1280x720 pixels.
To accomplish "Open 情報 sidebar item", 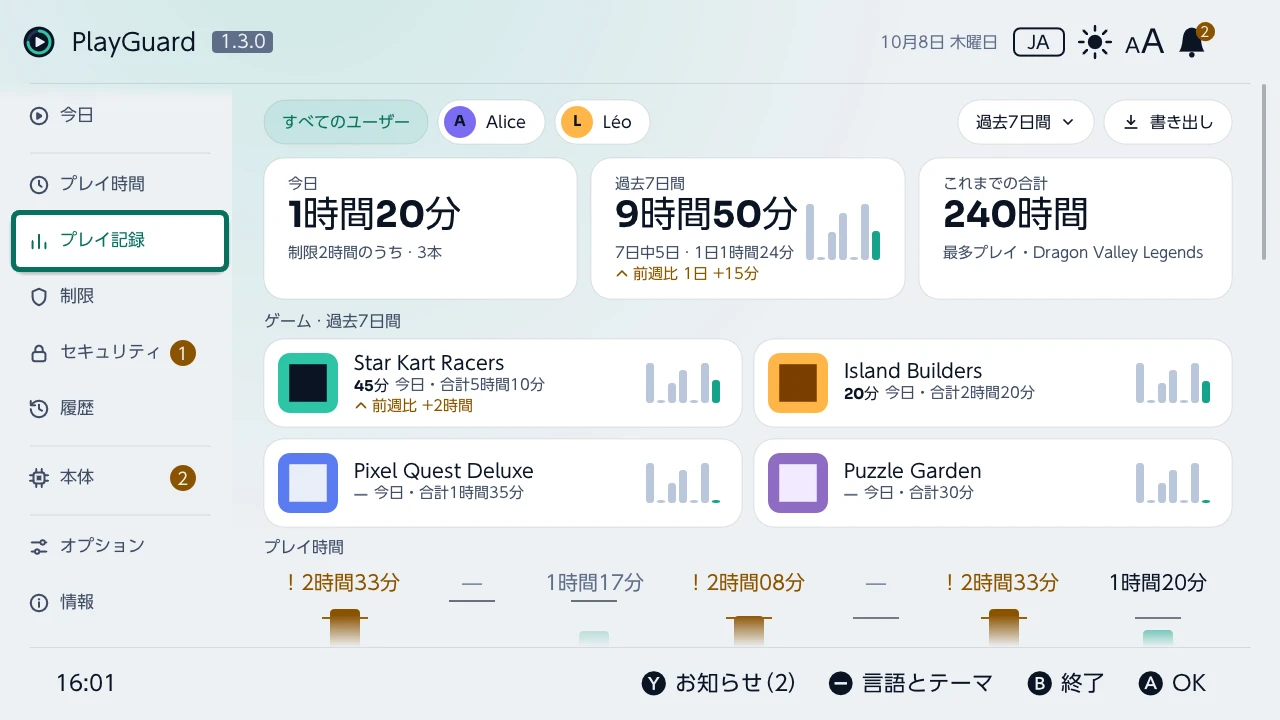I will (x=120, y=602).
